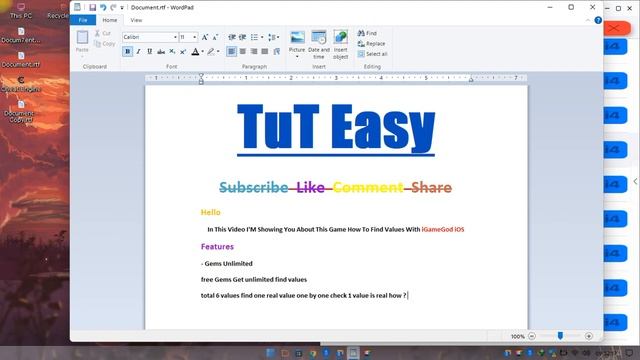The width and height of the screenshot is (640, 360).
Task: Collapse the ribbon with the chevron
Action: [x=588, y=20]
